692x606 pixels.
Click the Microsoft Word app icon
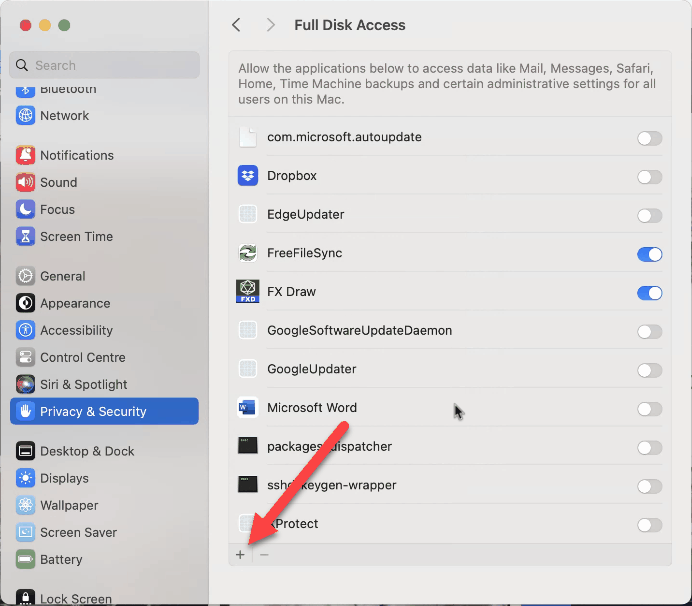[248, 407]
